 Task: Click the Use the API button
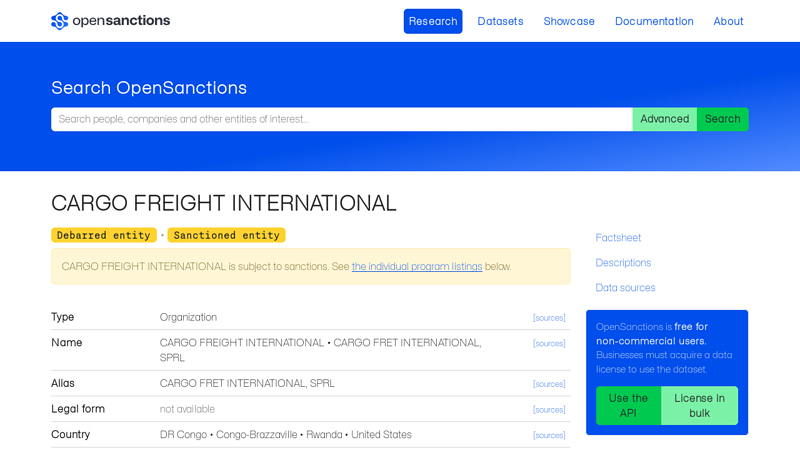pyautogui.click(x=628, y=406)
